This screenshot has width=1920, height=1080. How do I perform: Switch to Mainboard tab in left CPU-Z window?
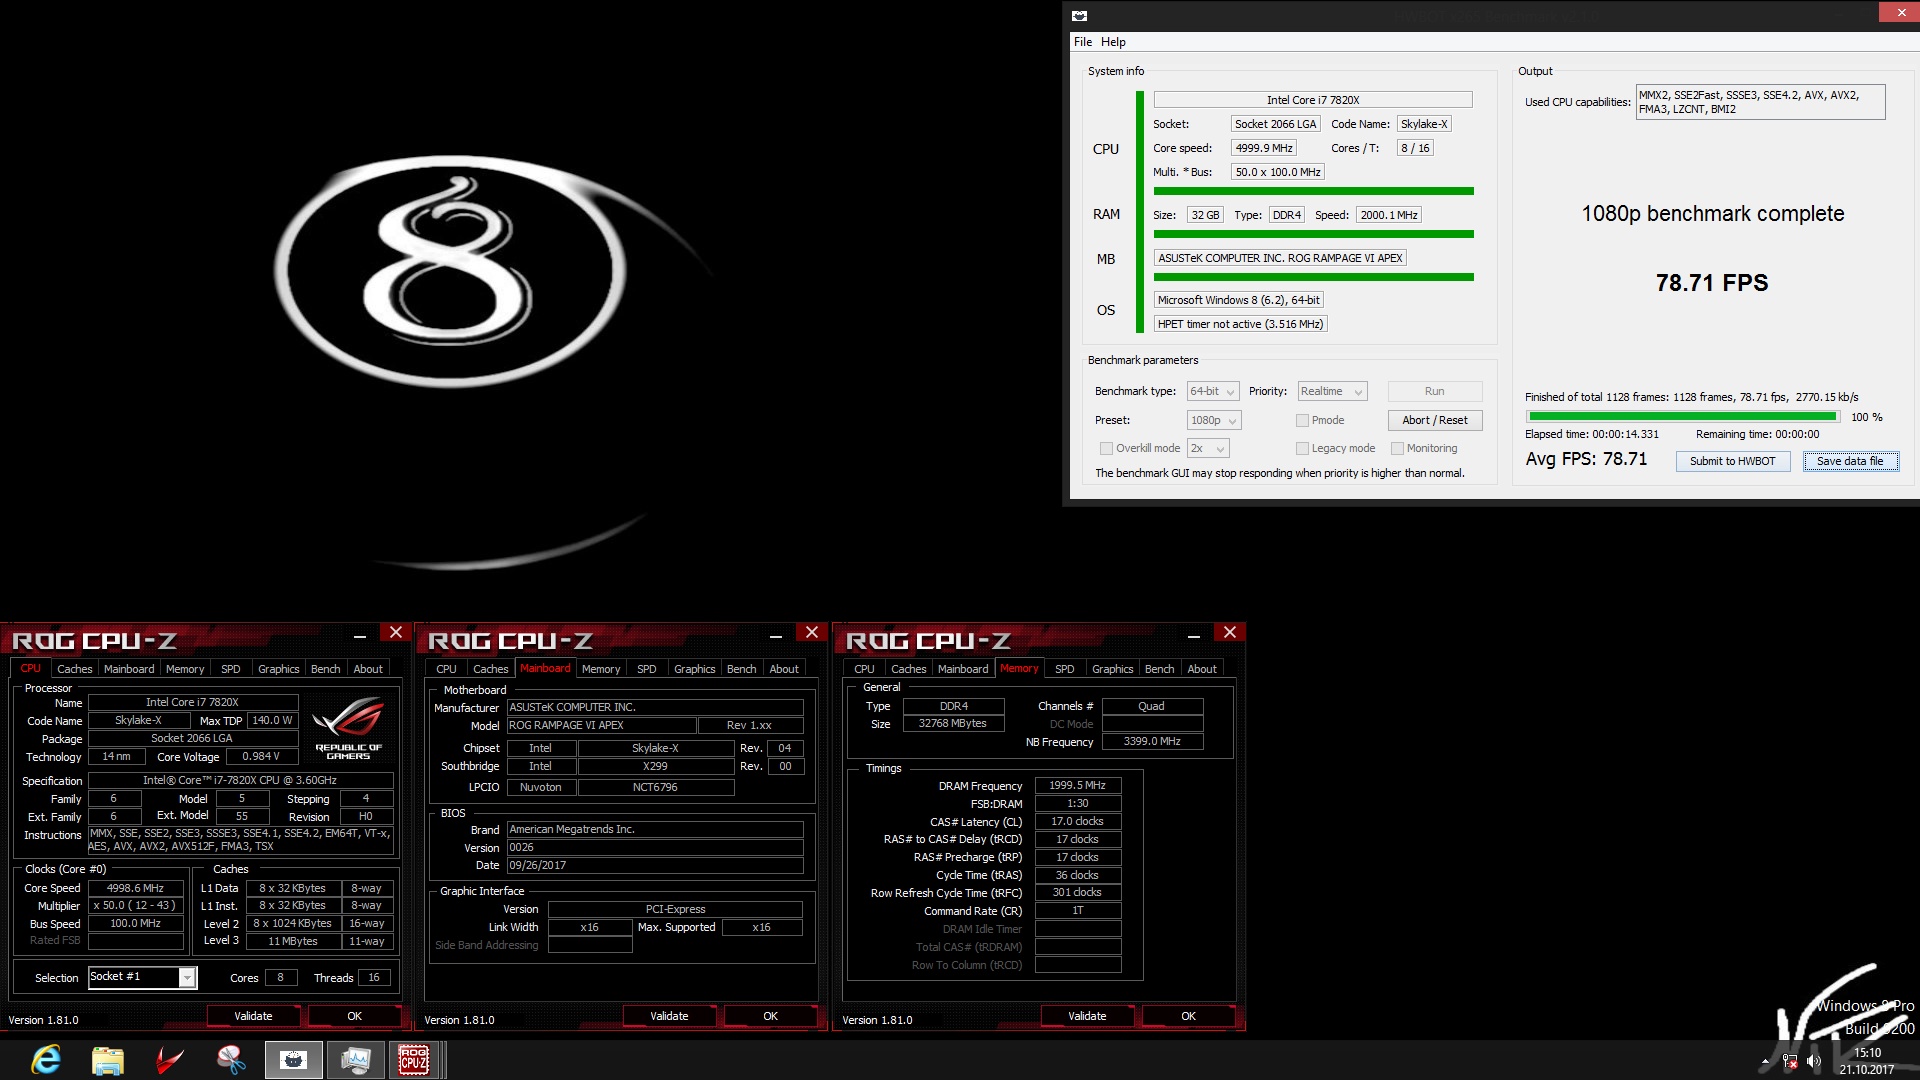(x=129, y=669)
